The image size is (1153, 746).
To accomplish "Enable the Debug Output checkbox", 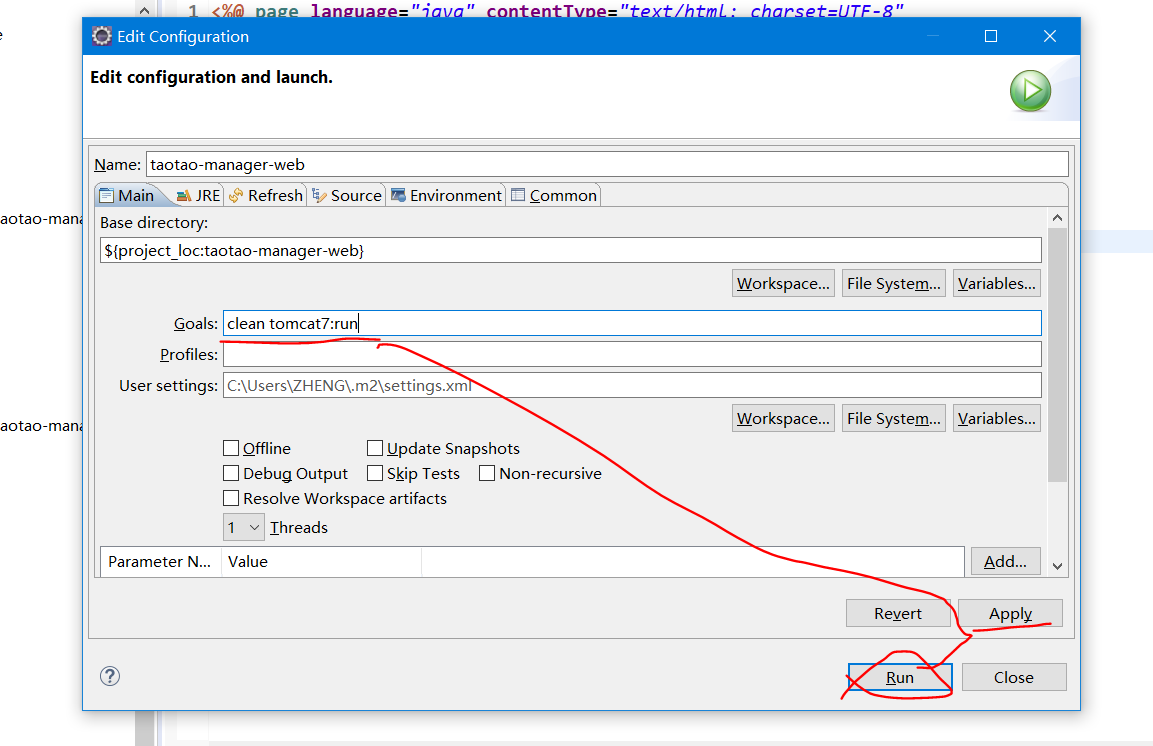I will click(231, 473).
